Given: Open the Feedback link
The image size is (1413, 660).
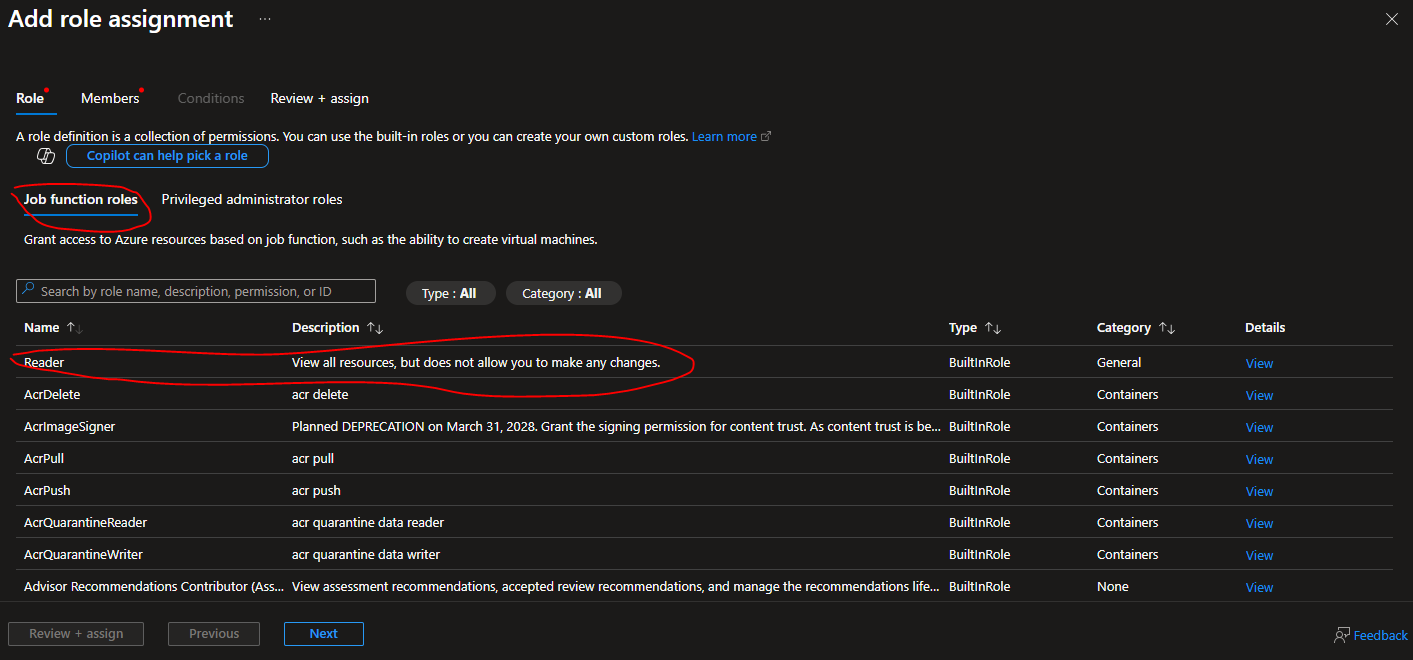Looking at the screenshot, I should 1380,635.
